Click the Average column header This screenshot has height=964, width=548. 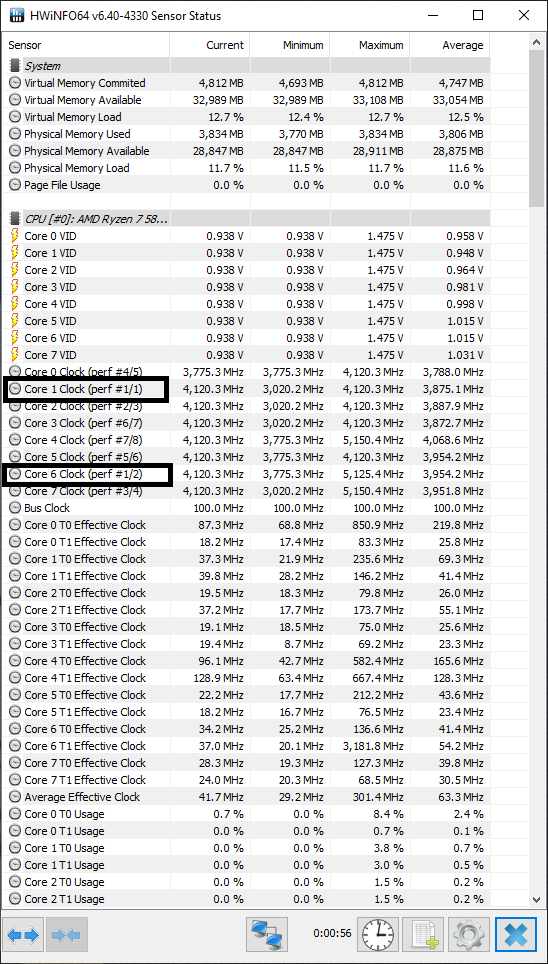[x=450, y=45]
